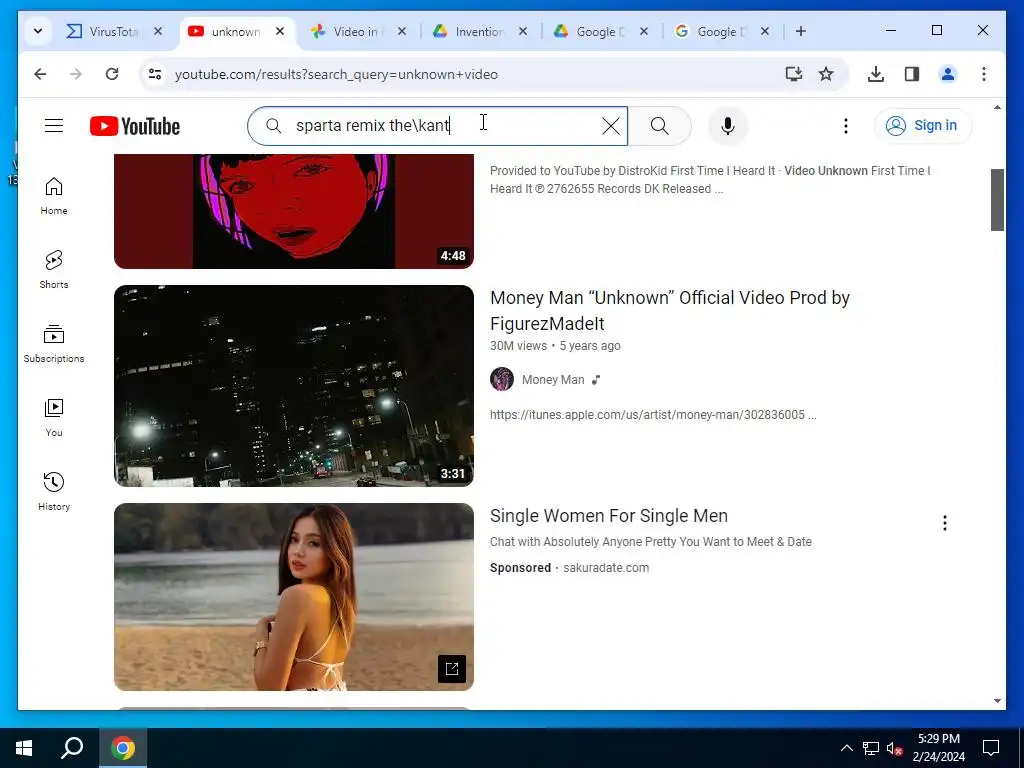Open the red face video thumbnail
The width and height of the screenshot is (1024, 768).
click(x=294, y=212)
